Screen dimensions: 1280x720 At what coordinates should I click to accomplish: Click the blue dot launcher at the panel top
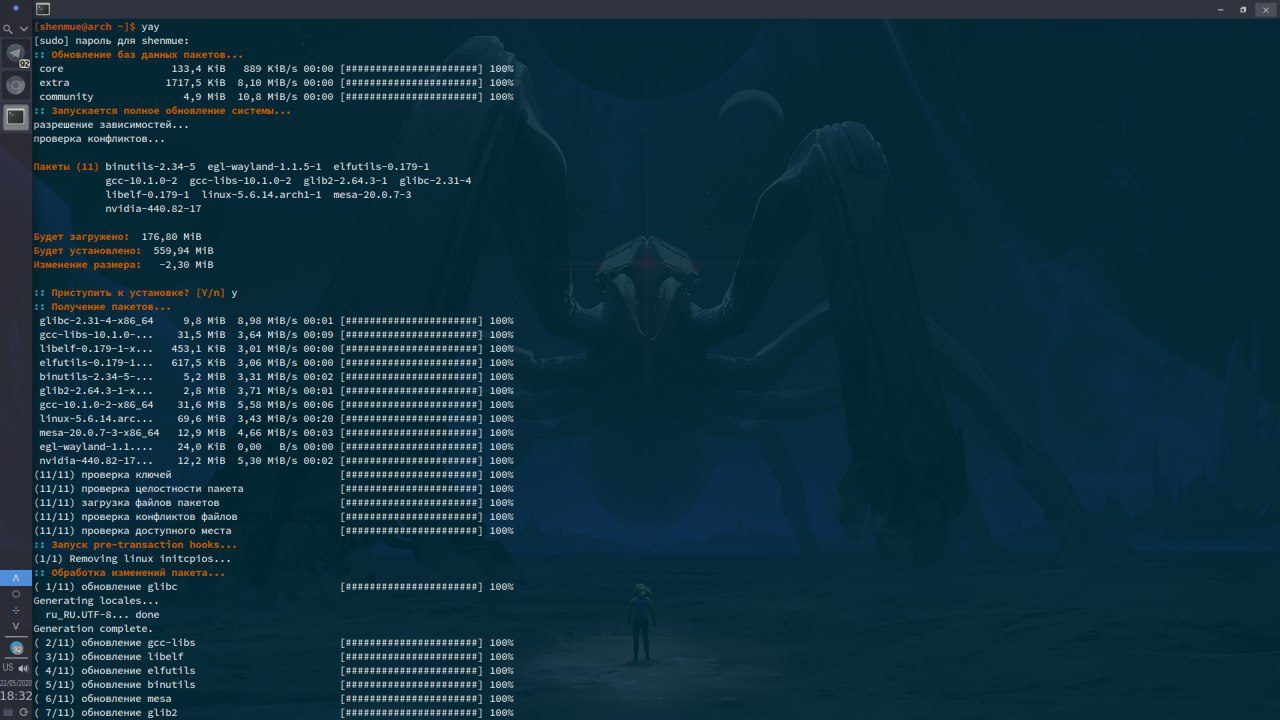[x=16, y=8]
